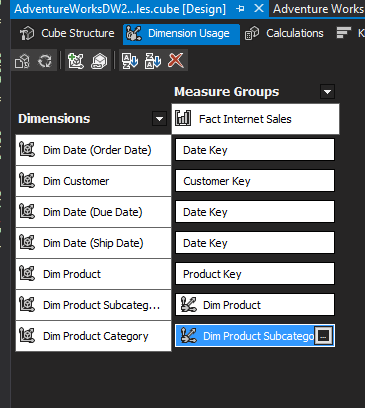Image resolution: width=365 pixels, height=408 pixels.
Task: Select Date Key cell for Due Date
Action: pyautogui.click(x=255, y=212)
